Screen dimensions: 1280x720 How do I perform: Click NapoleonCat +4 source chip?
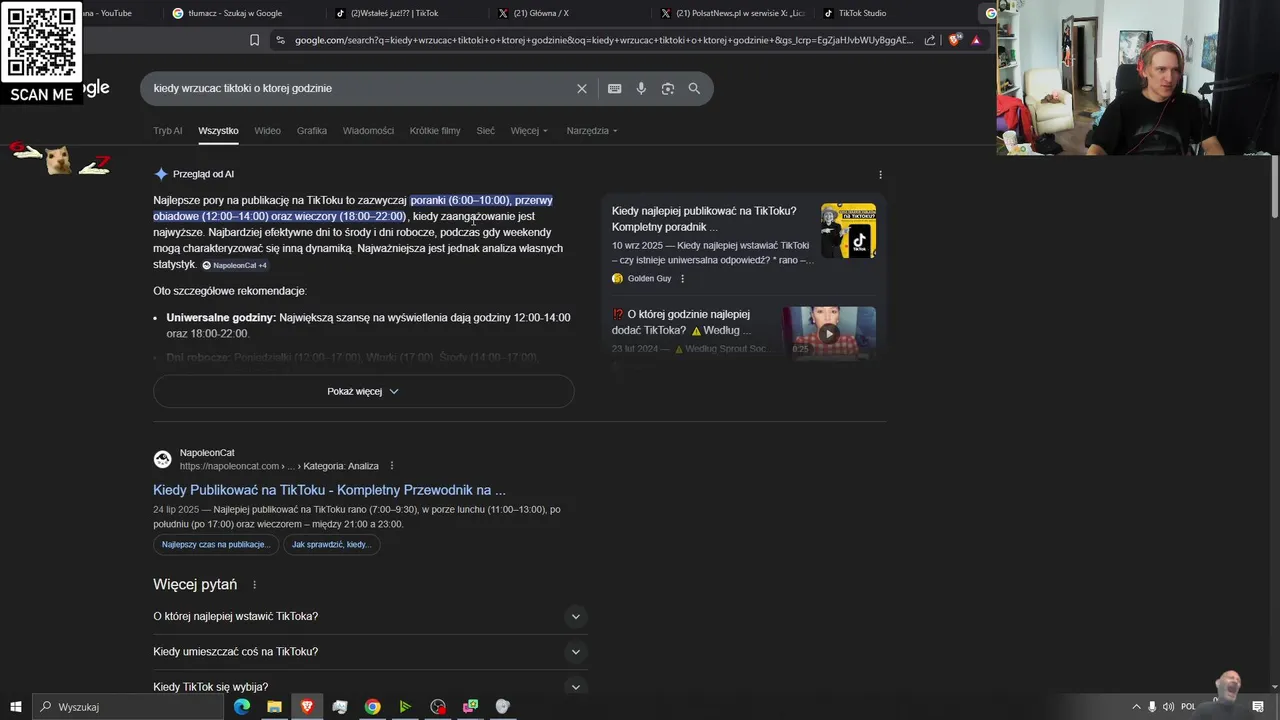tap(235, 265)
